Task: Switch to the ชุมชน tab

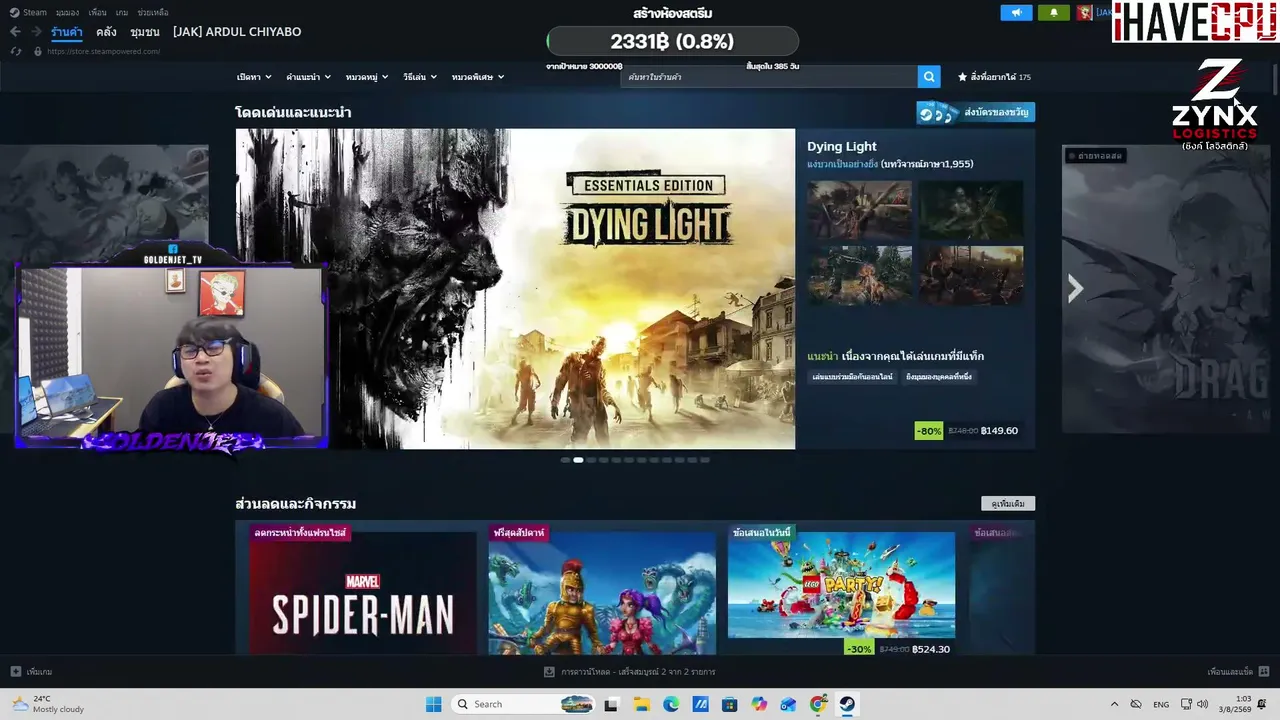Action: pyautogui.click(x=145, y=32)
